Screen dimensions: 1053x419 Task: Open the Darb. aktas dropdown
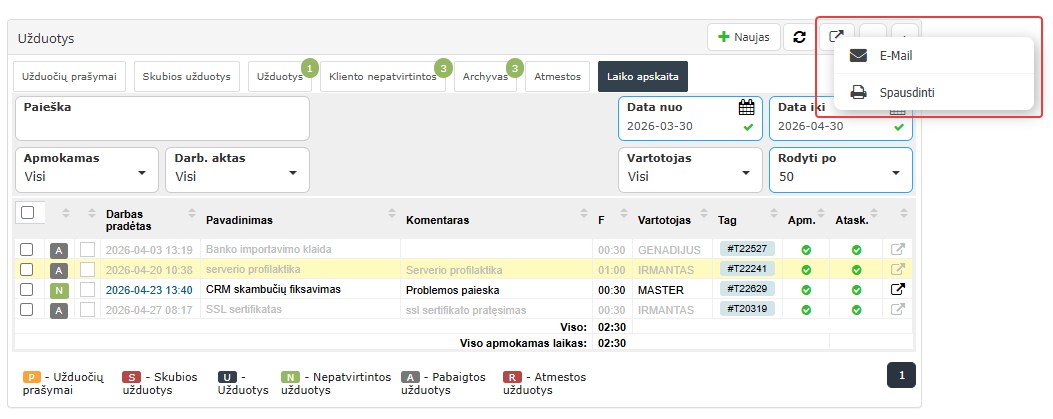(237, 170)
